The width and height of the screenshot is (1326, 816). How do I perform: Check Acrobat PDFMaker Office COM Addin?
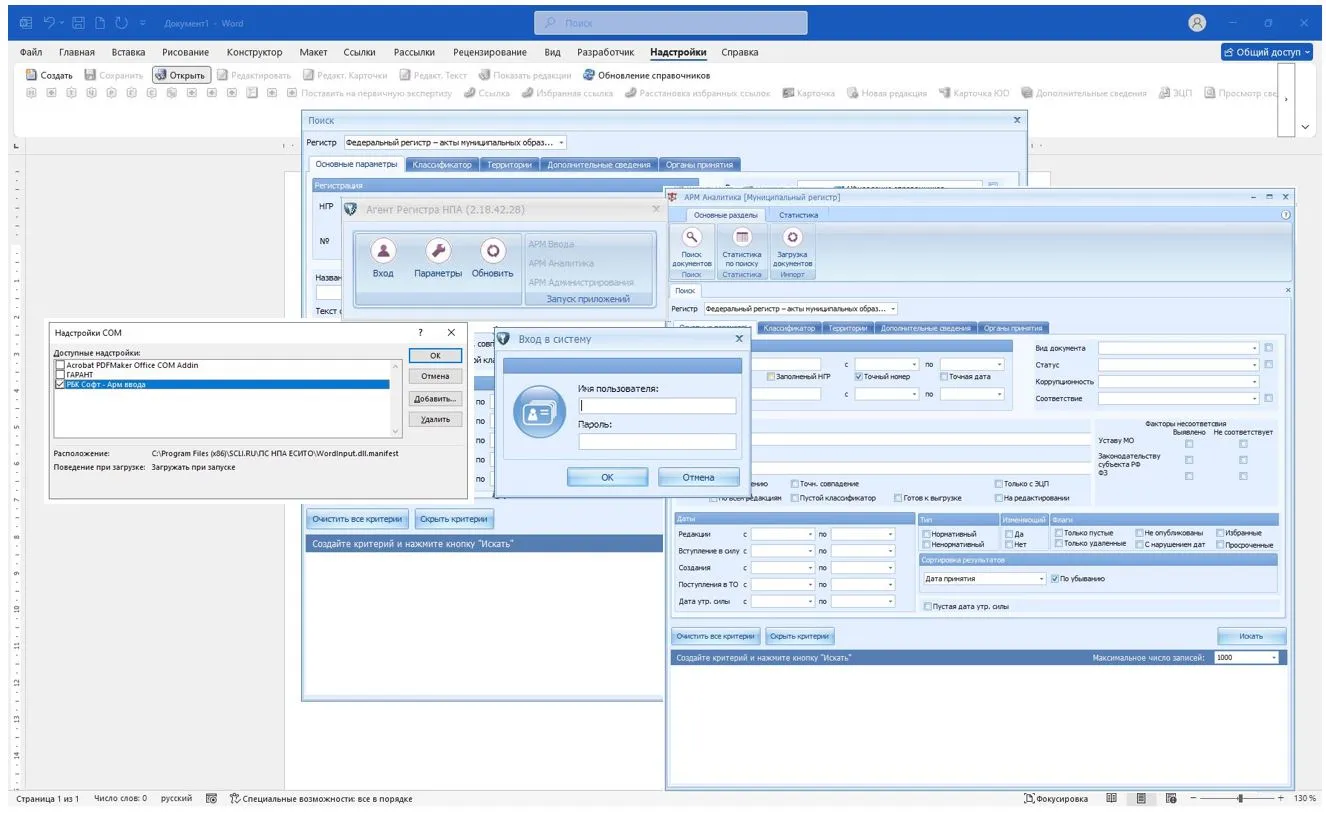(x=61, y=365)
